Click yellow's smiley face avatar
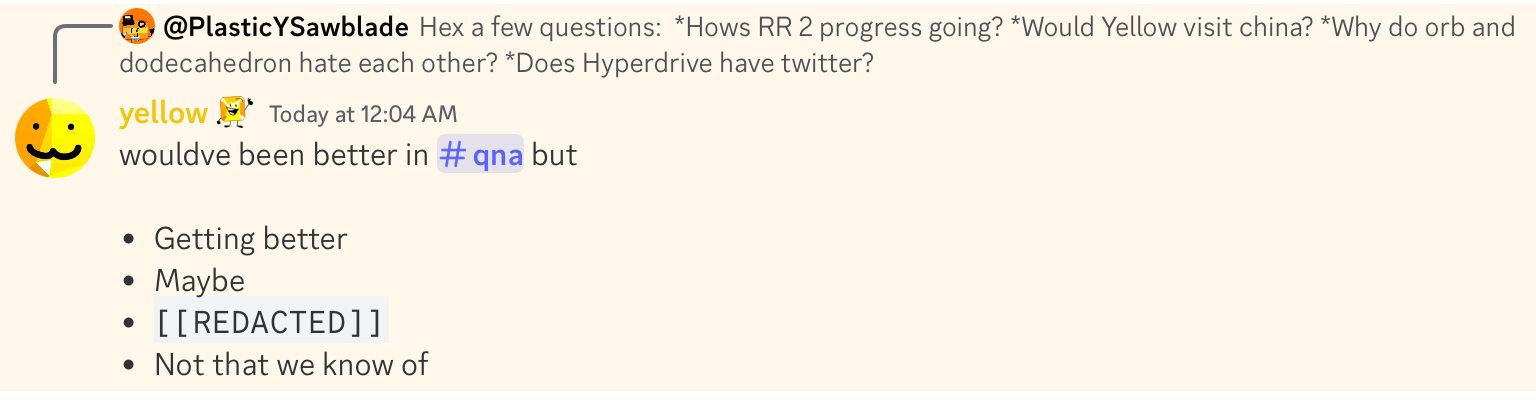Image resolution: width=1536 pixels, height=400 pixels. click(55, 138)
